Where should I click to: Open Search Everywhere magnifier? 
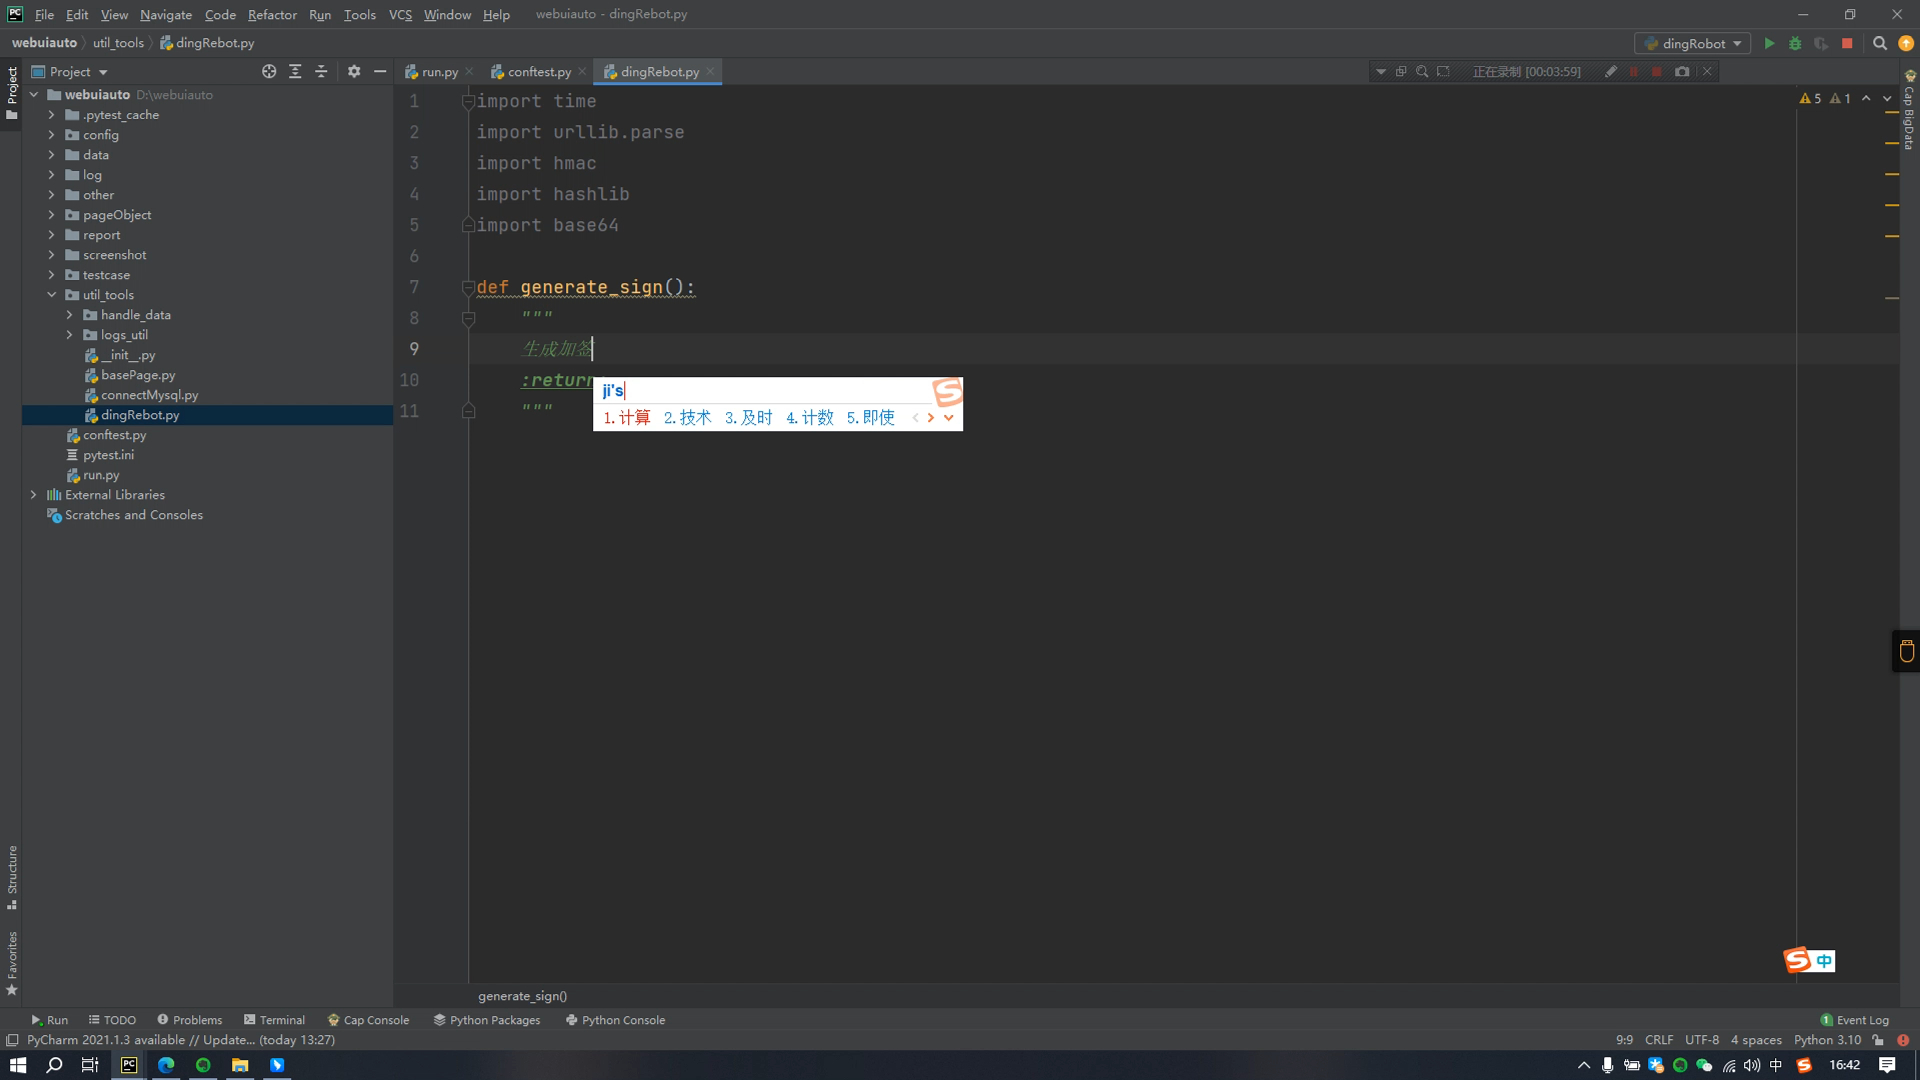pos(1879,43)
